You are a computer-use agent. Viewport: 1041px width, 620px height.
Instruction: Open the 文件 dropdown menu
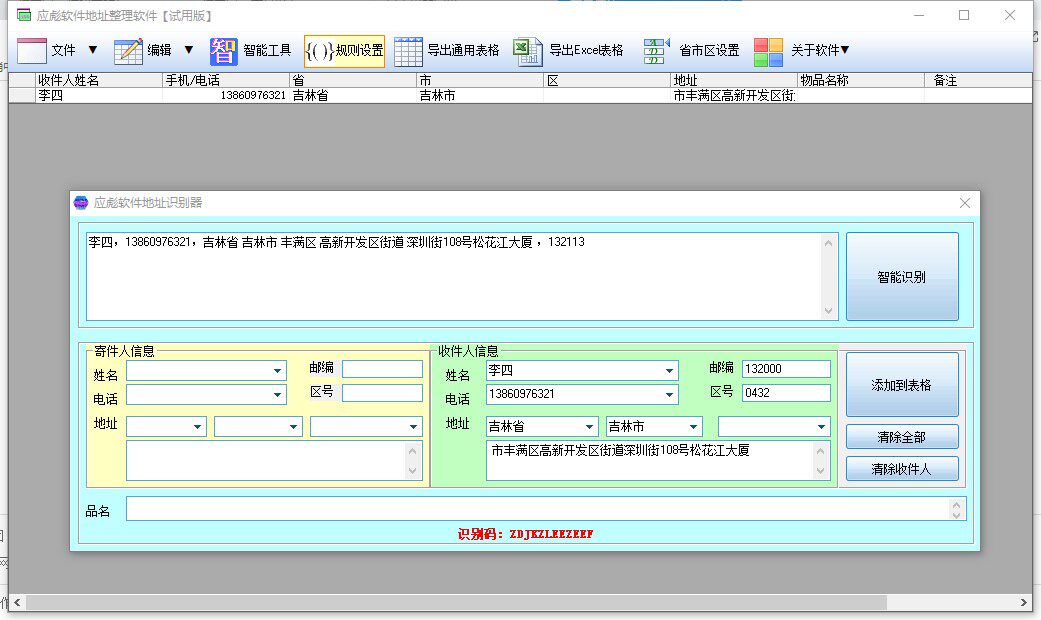(x=91, y=50)
